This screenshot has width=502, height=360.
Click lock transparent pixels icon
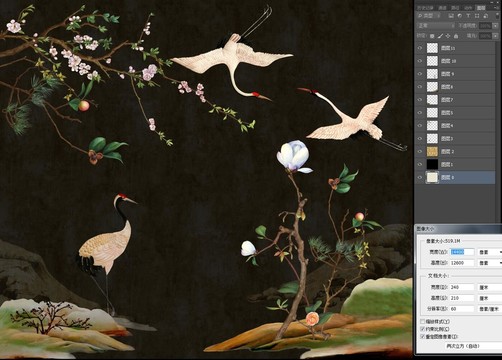(x=432, y=36)
